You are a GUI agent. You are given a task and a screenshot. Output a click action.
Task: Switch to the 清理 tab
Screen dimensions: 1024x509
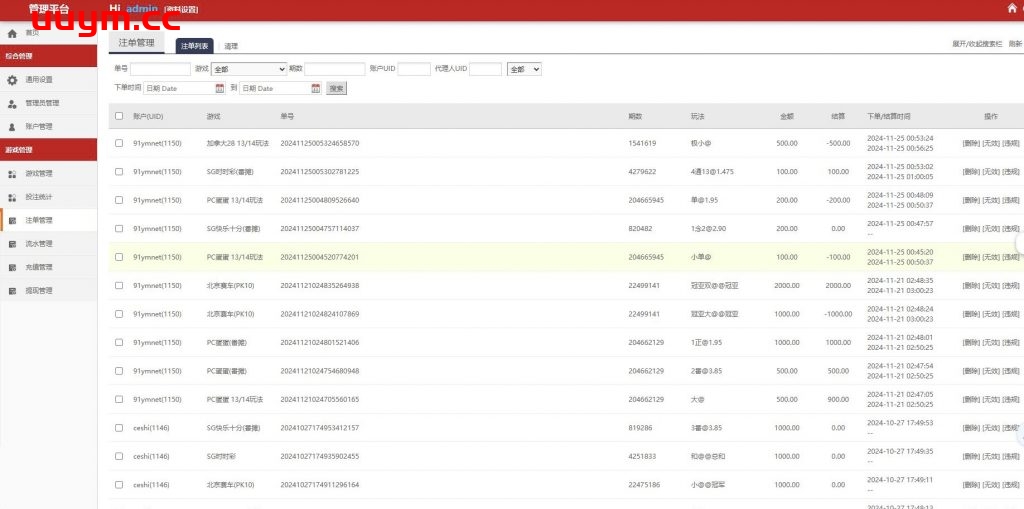pyautogui.click(x=231, y=46)
